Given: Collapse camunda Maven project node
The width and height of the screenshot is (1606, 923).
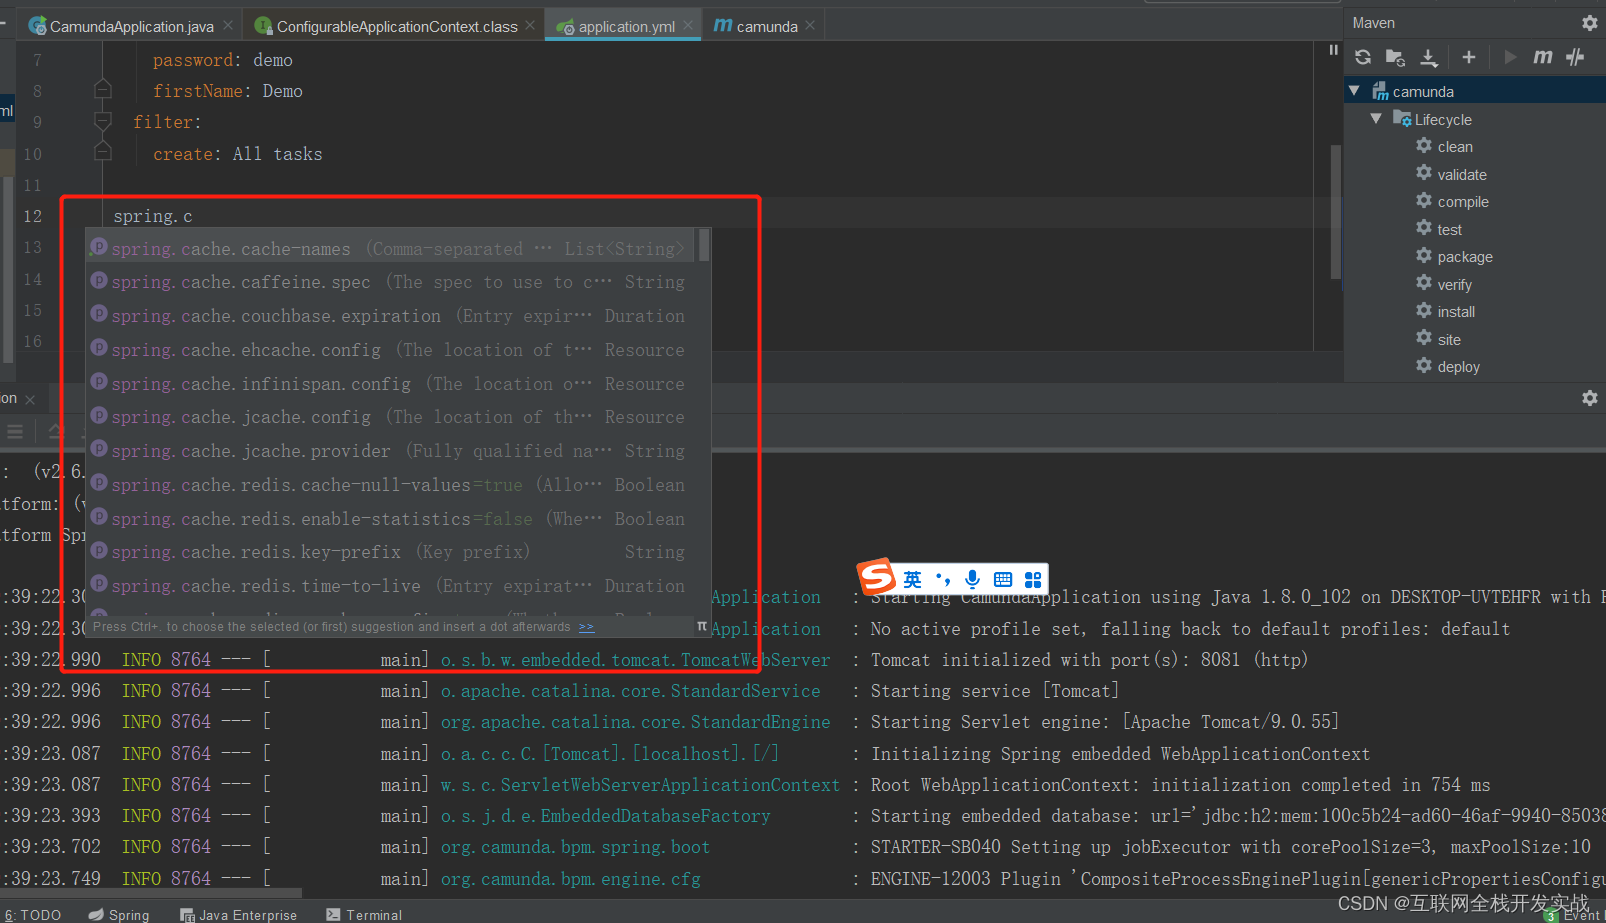Looking at the screenshot, I should 1355,91.
